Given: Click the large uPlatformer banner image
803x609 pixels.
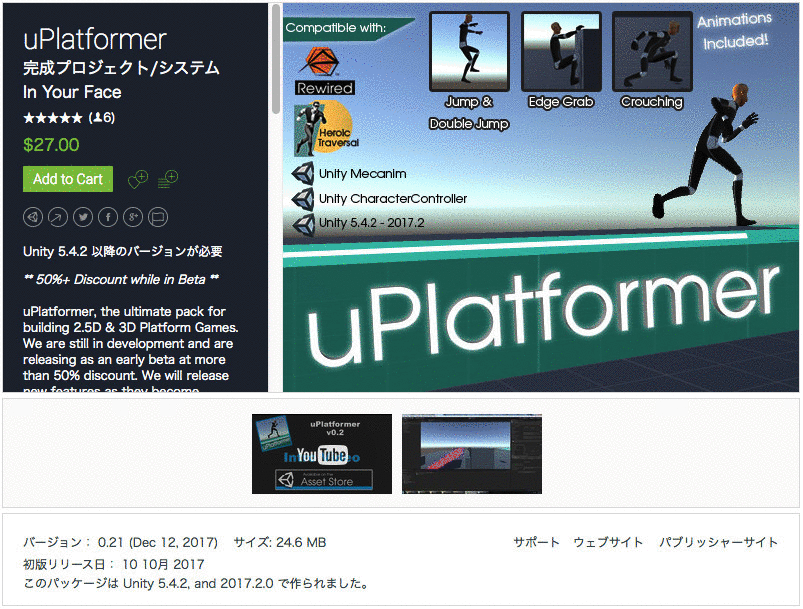Looking at the screenshot, I should [541, 198].
